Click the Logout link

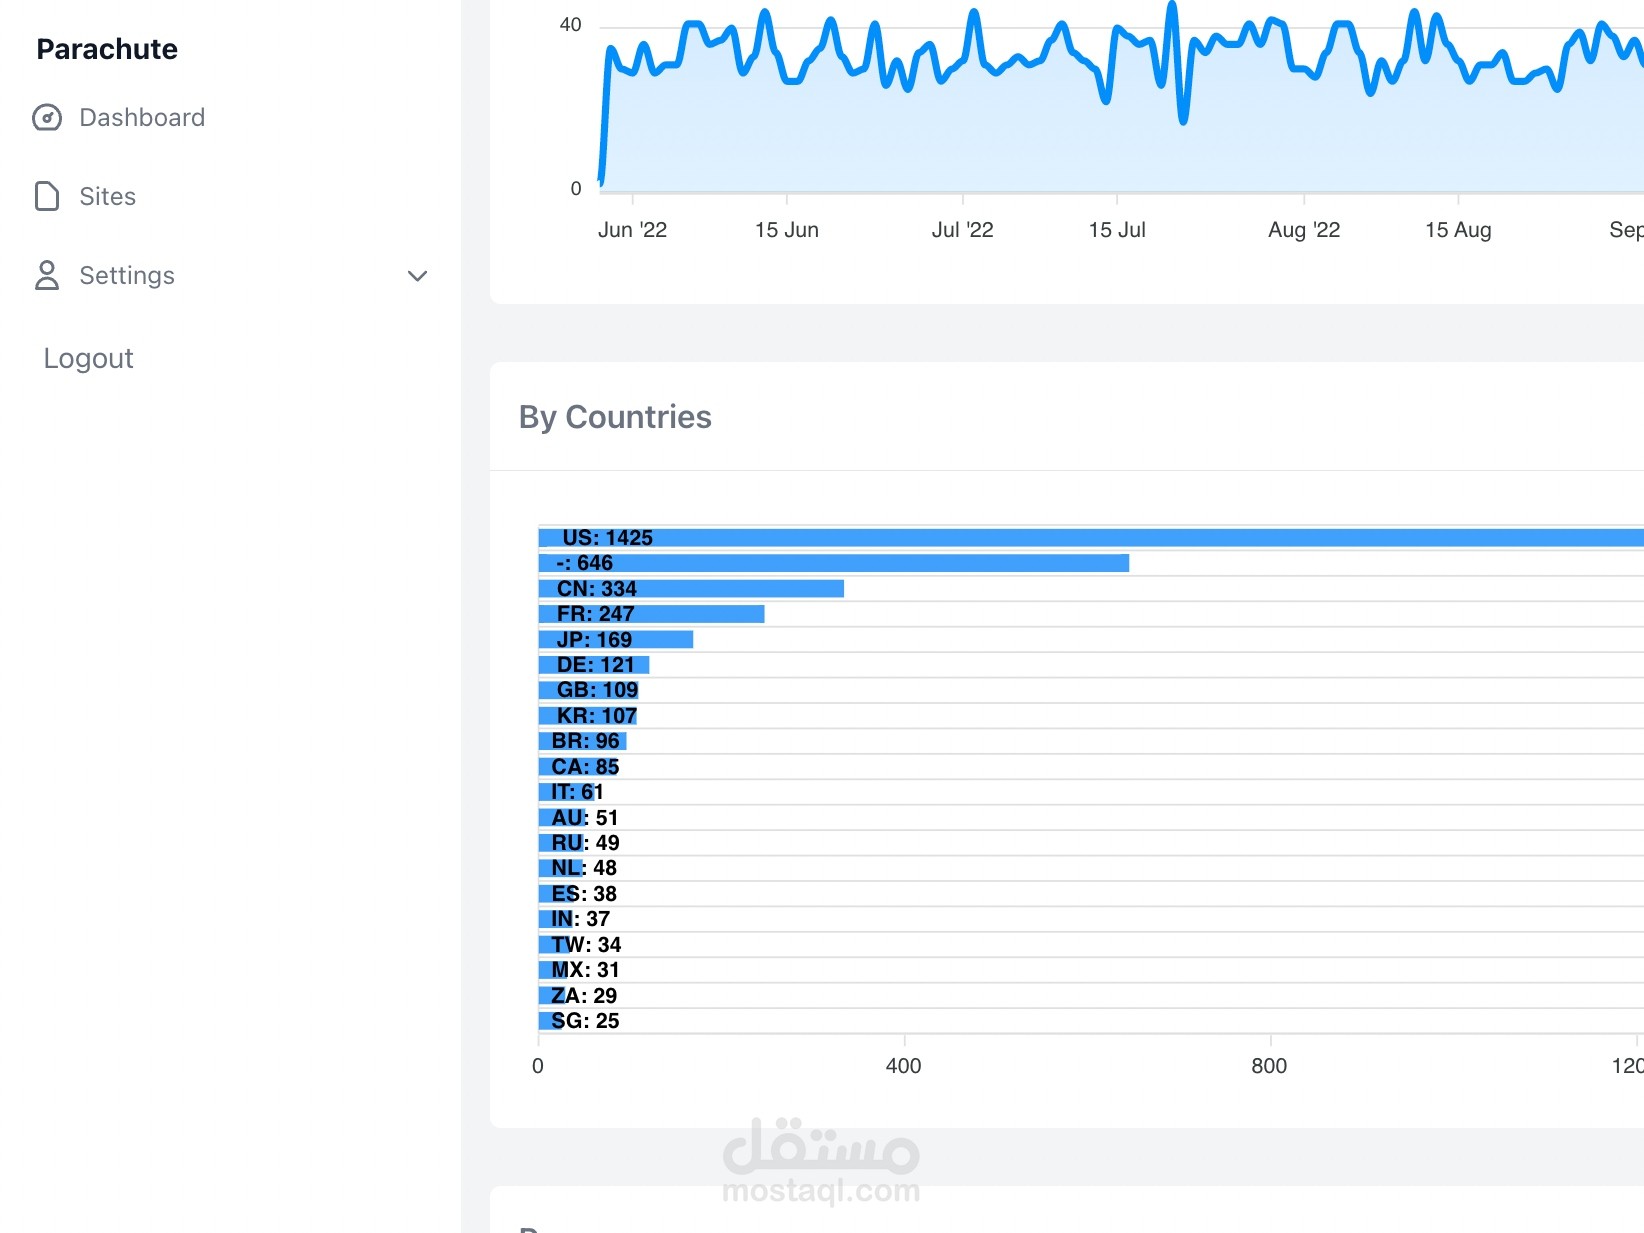point(88,358)
